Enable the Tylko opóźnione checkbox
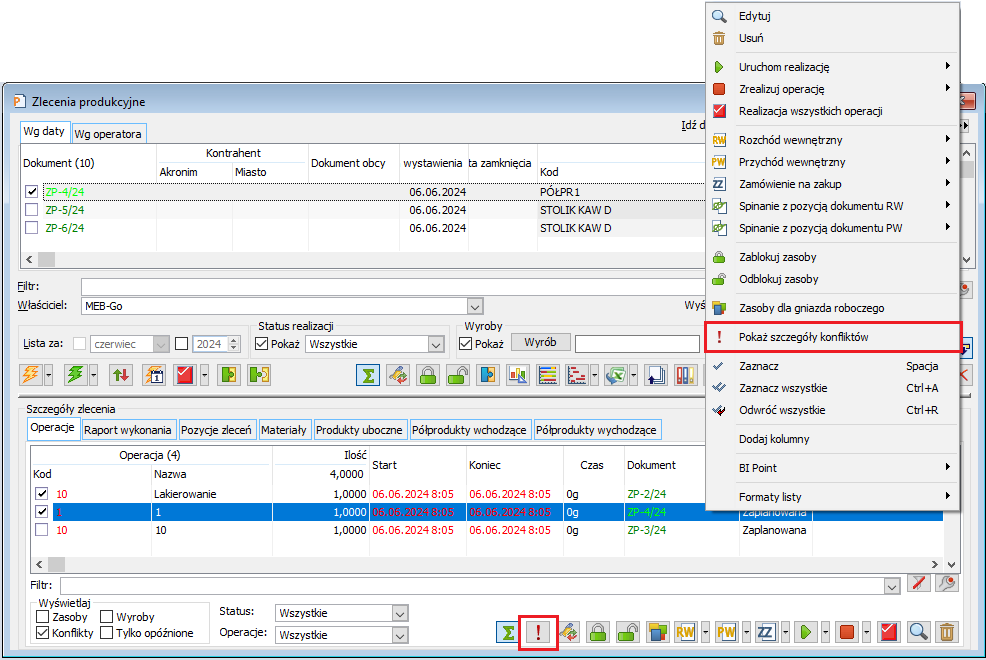The image size is (986, 660). [106, 633]
